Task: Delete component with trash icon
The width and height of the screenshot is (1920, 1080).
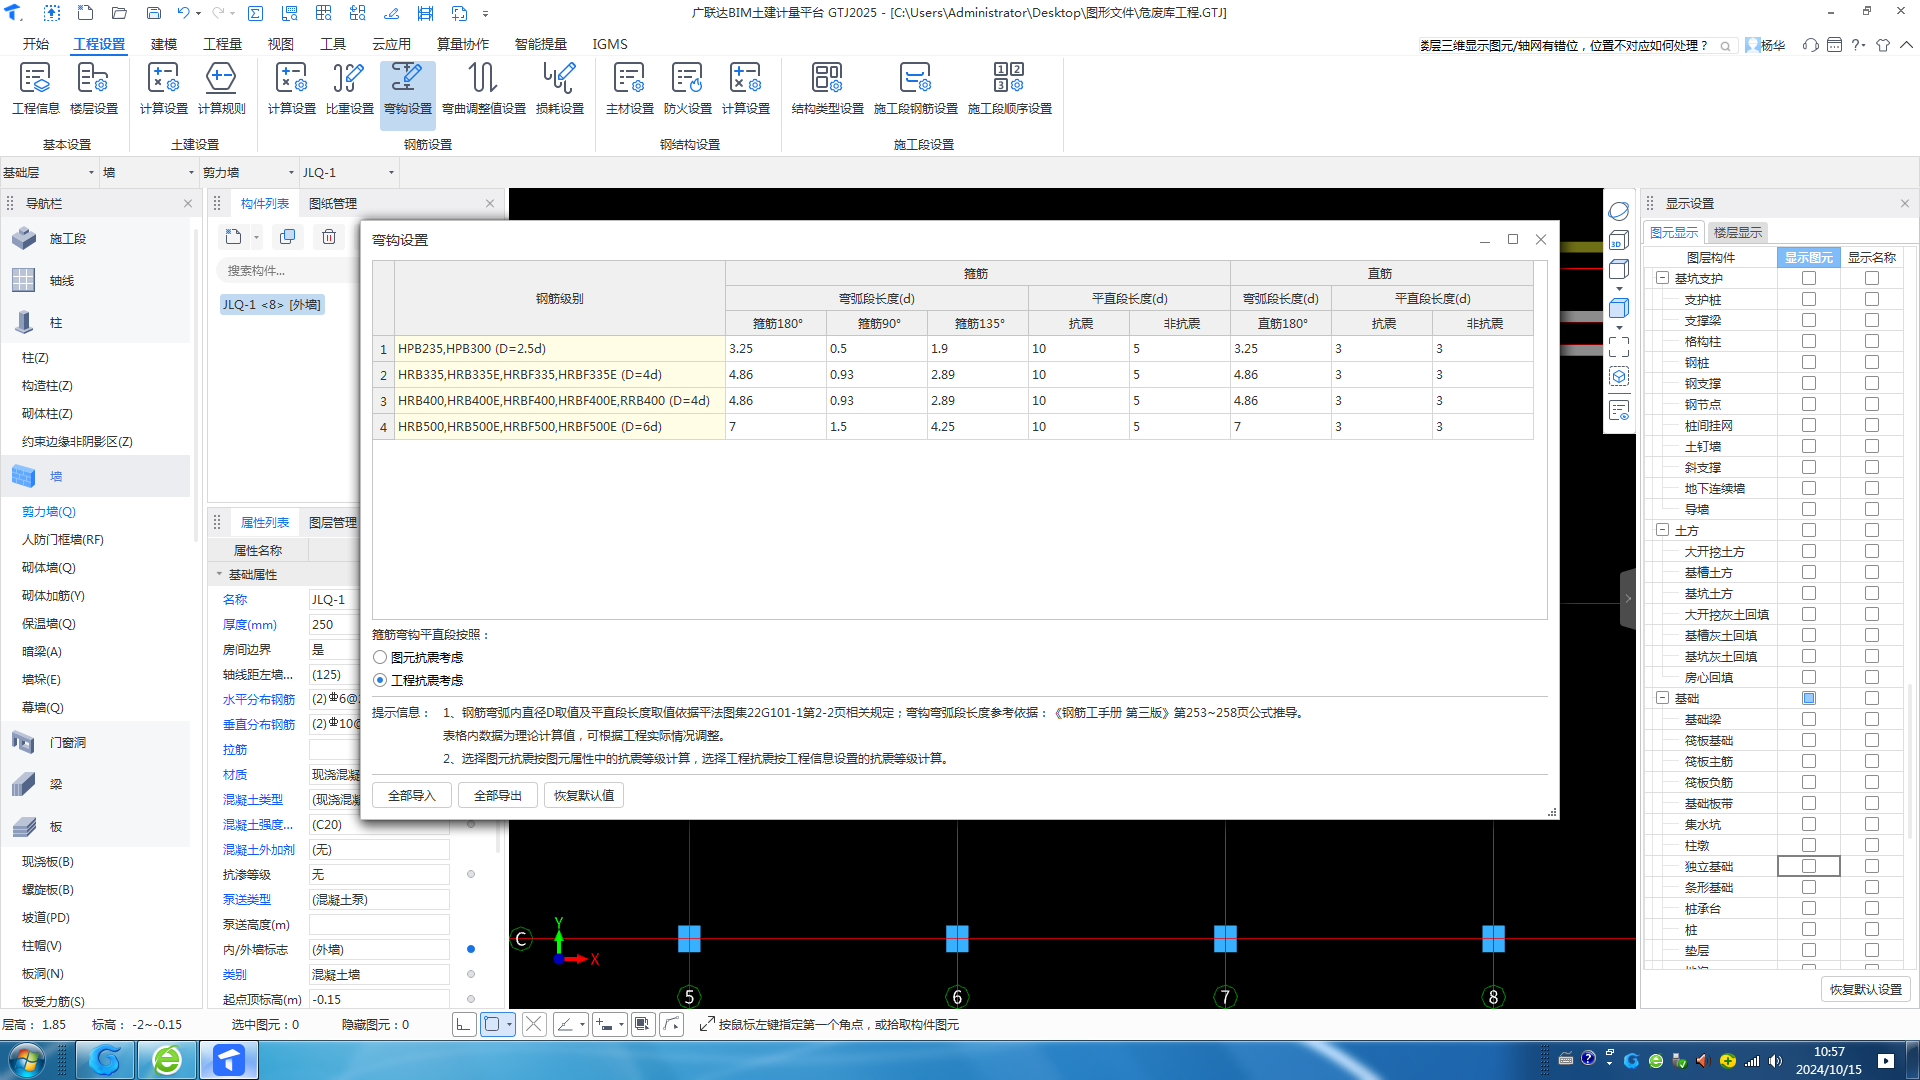Action: click(x=328, y=237)
